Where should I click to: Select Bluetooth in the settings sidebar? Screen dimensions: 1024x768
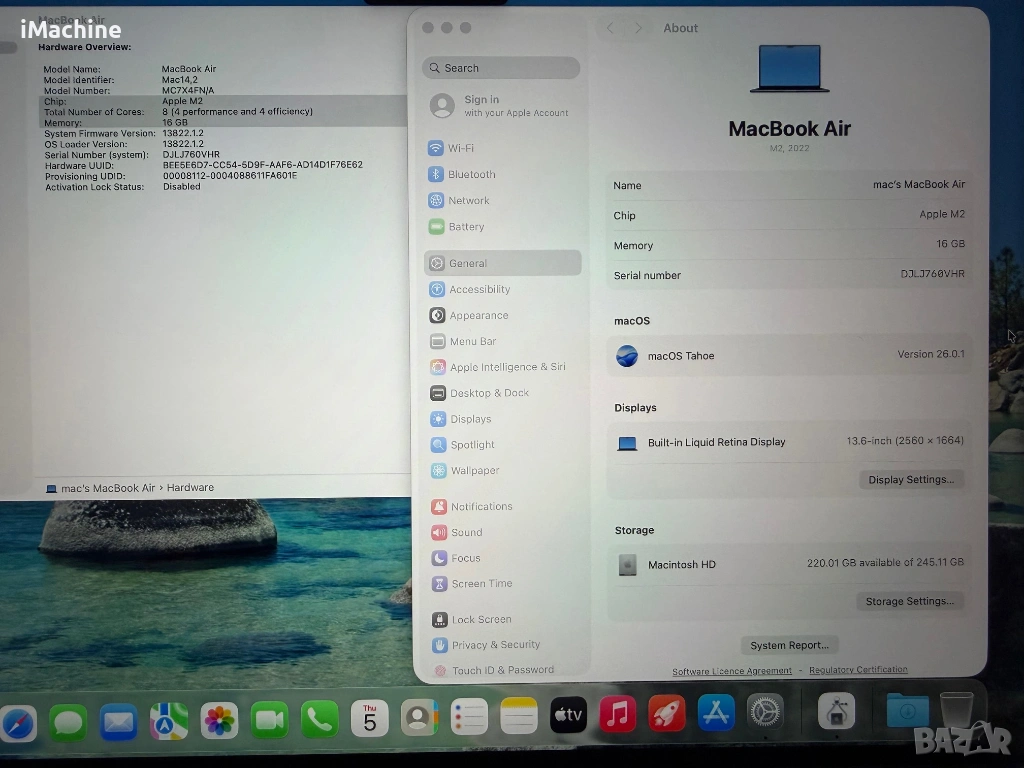click(x=471, y=174)
